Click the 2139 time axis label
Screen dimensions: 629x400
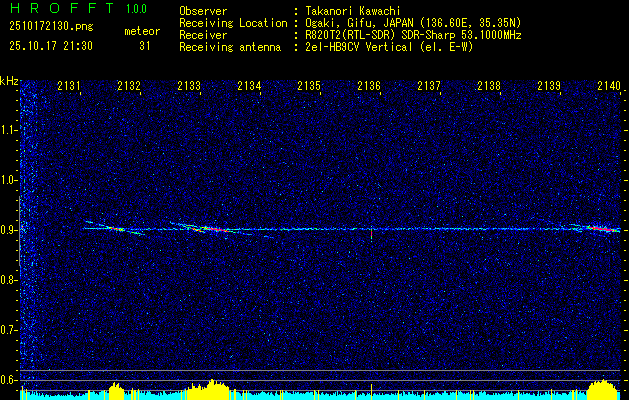pos(549,85)
